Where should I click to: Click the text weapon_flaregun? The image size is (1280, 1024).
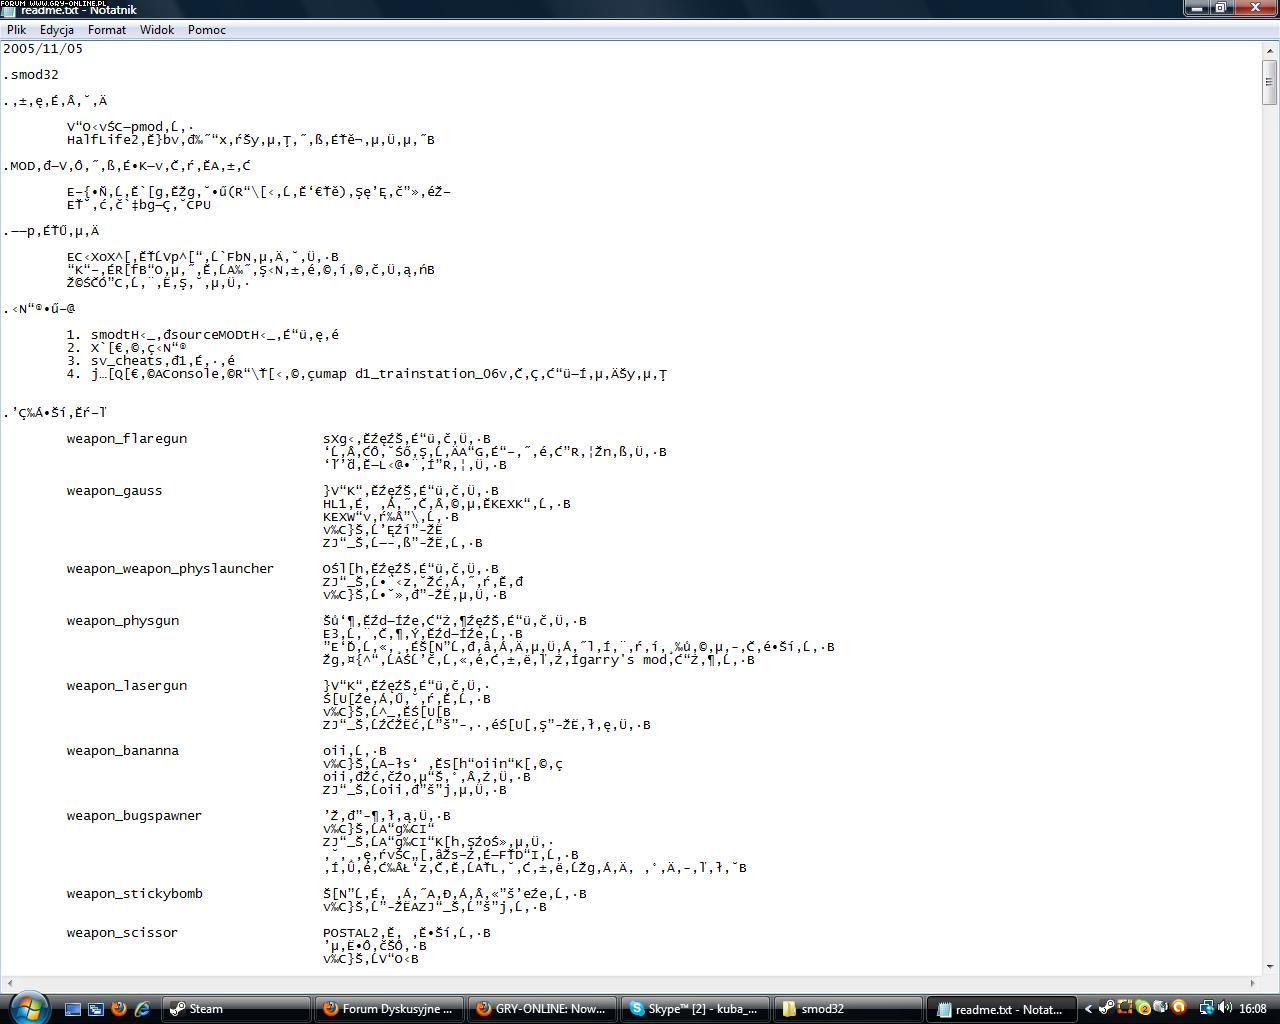127,439
